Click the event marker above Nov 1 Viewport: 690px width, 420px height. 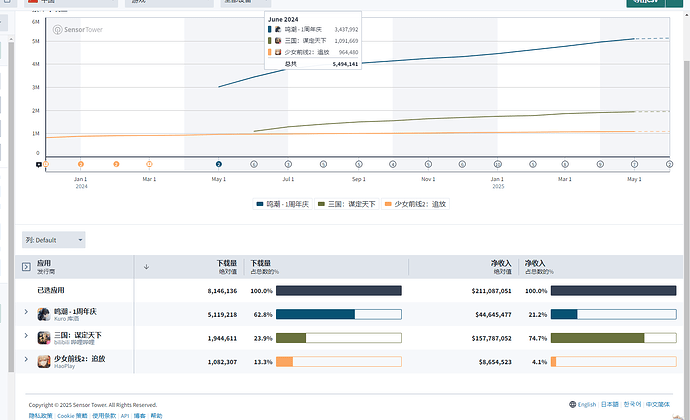point(428,164)
